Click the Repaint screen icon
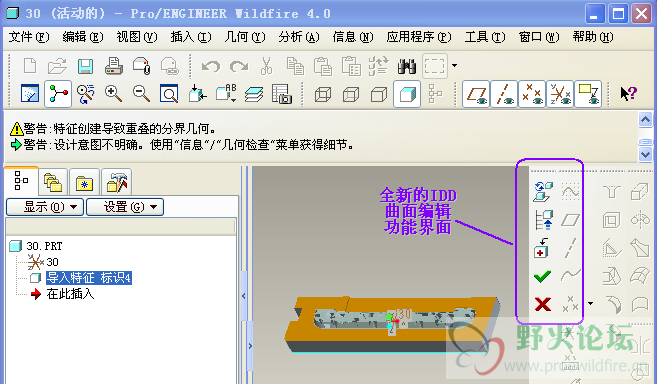The image size is (657, 384). point(30,94)
